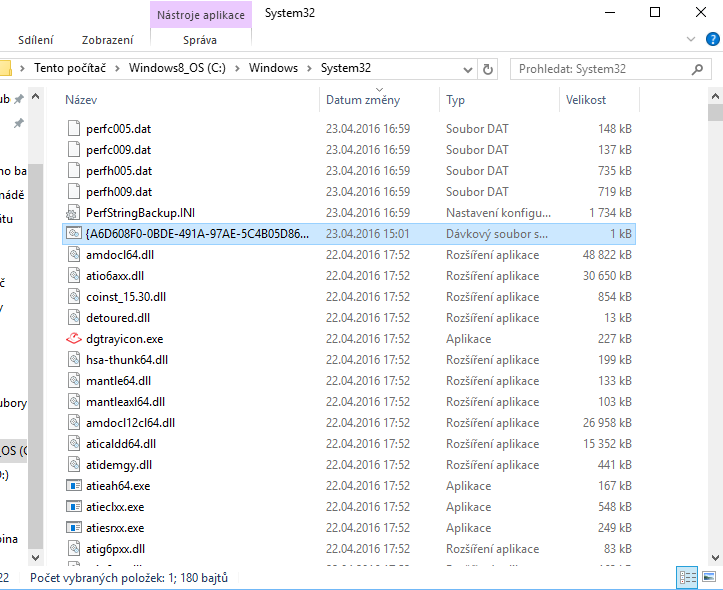723x590 pixels.
Task: Click the aticaldd64.dll file icon
Action: [74, 443]
